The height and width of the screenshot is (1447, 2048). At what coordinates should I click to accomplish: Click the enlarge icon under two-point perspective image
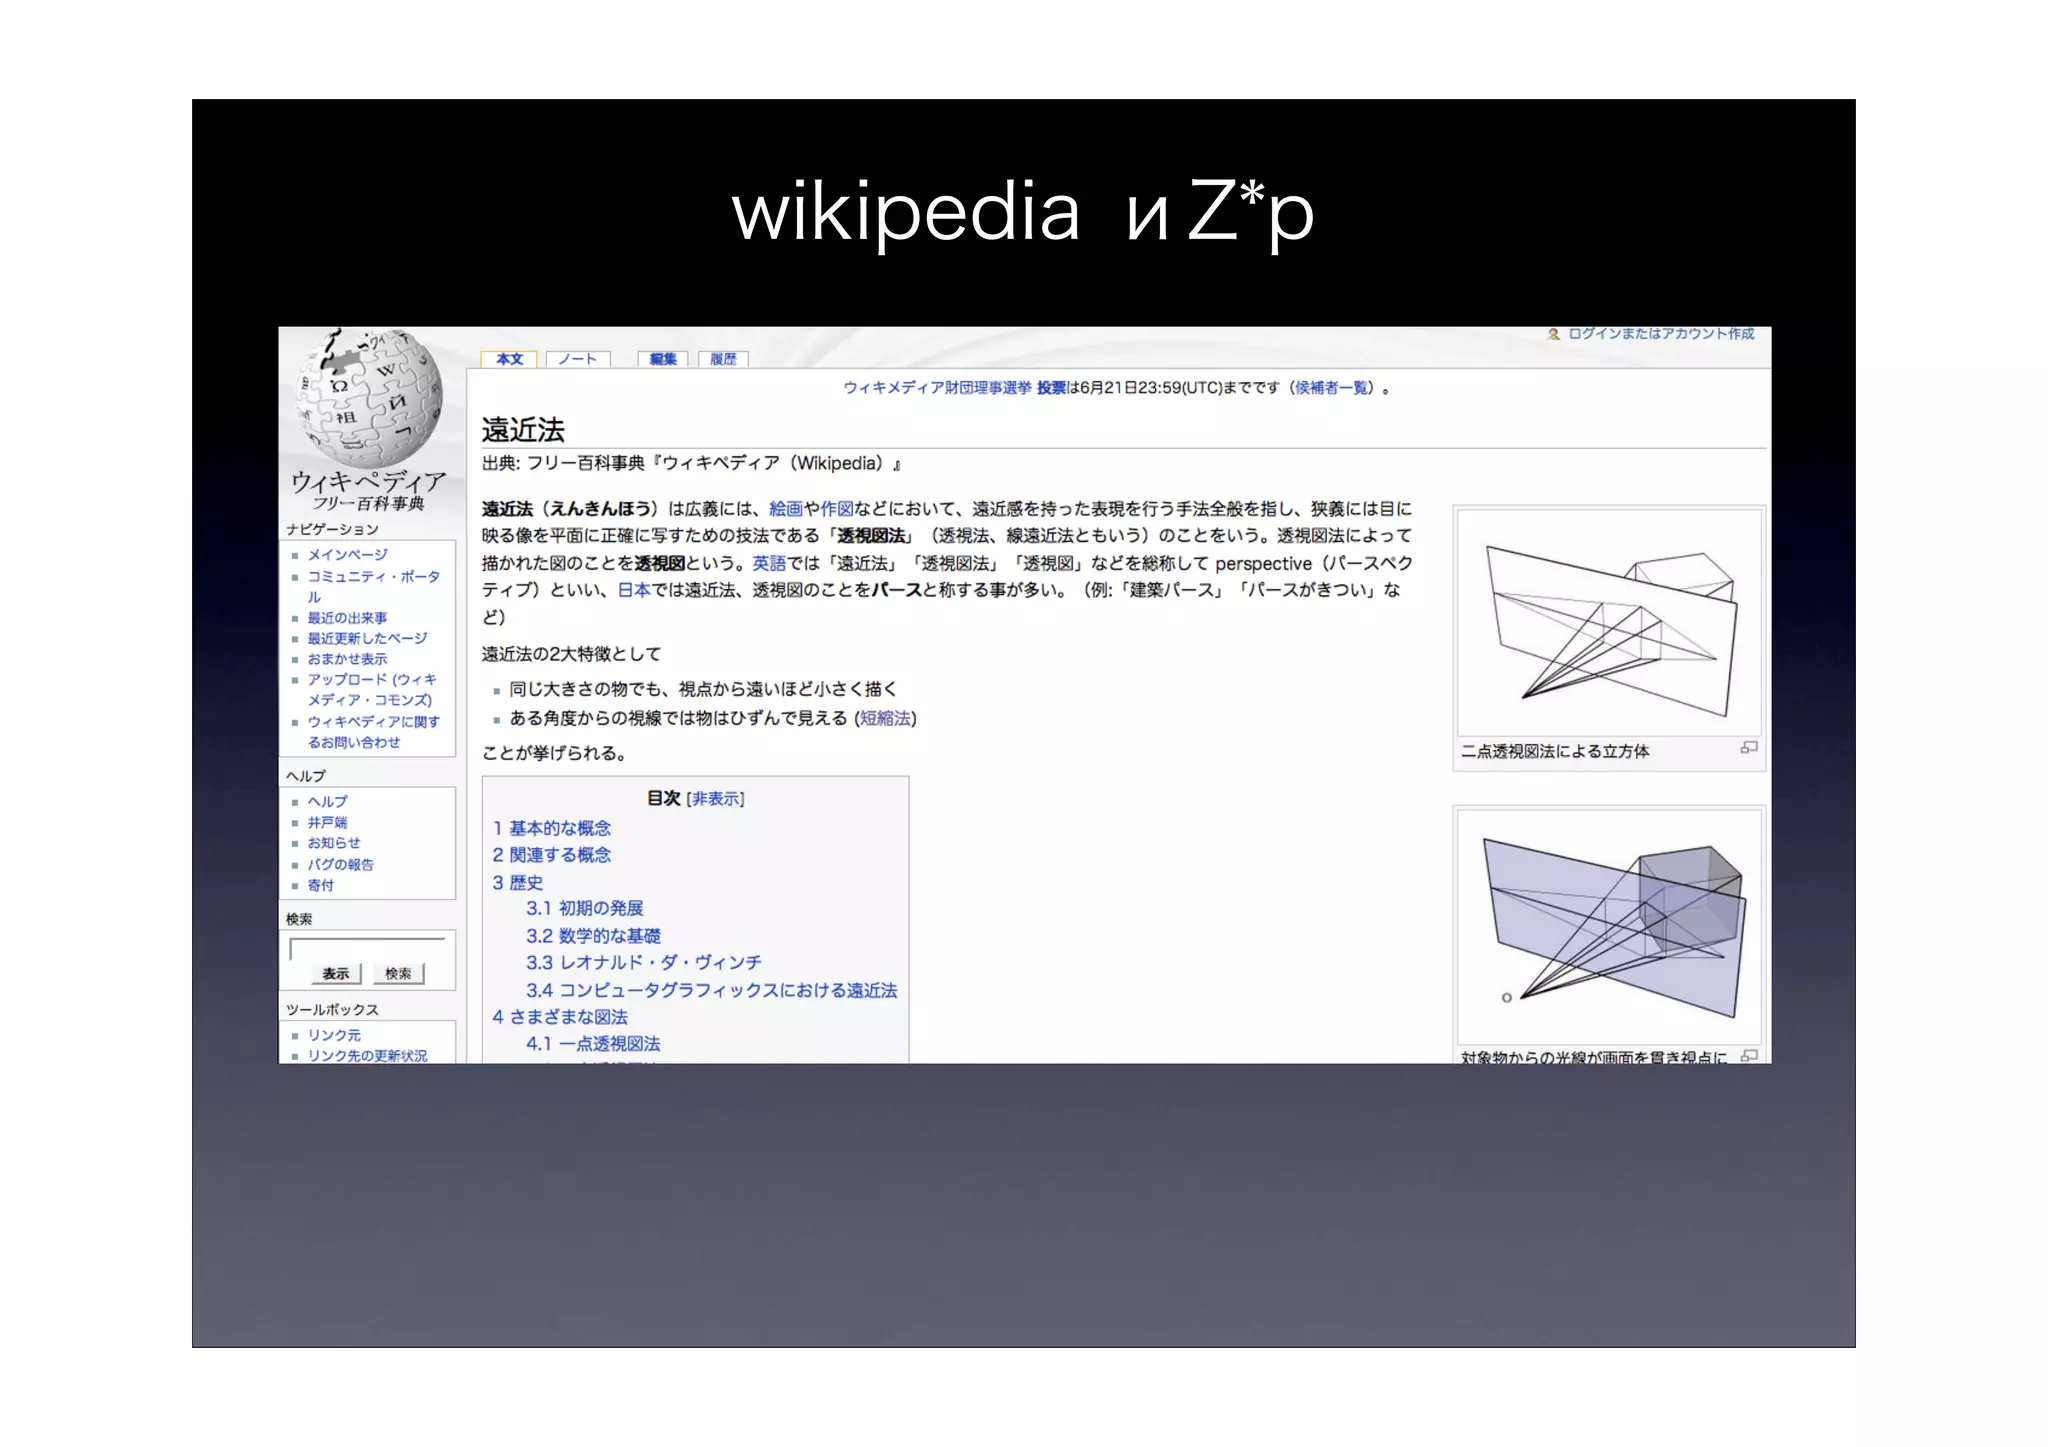click(x=1748, y=748)
